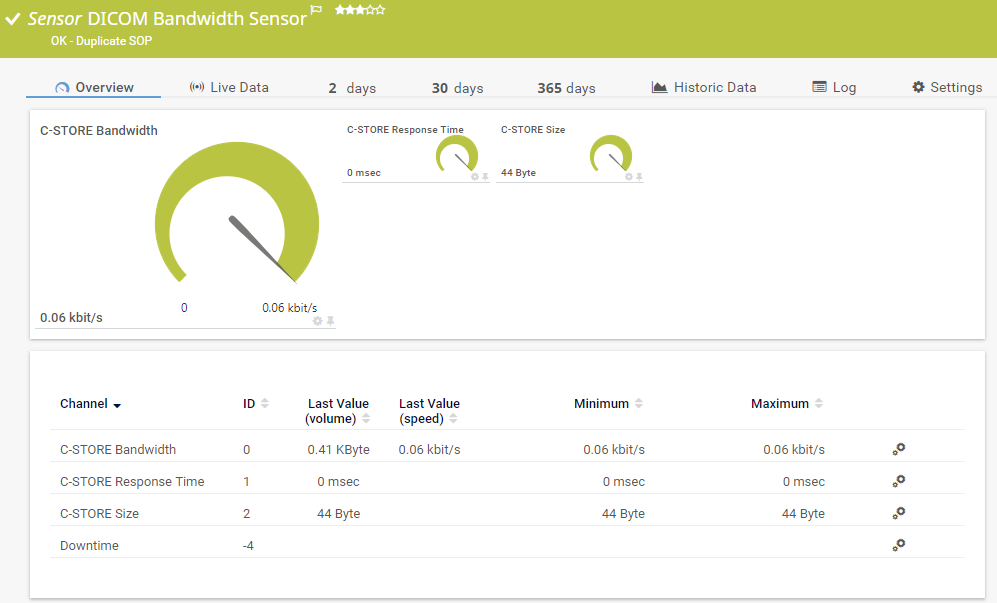The width and height of the screenshot is (997, 603).
Task: Open settings gear for C-STORE Bandwidth gauge
Action: click(318, 321)
